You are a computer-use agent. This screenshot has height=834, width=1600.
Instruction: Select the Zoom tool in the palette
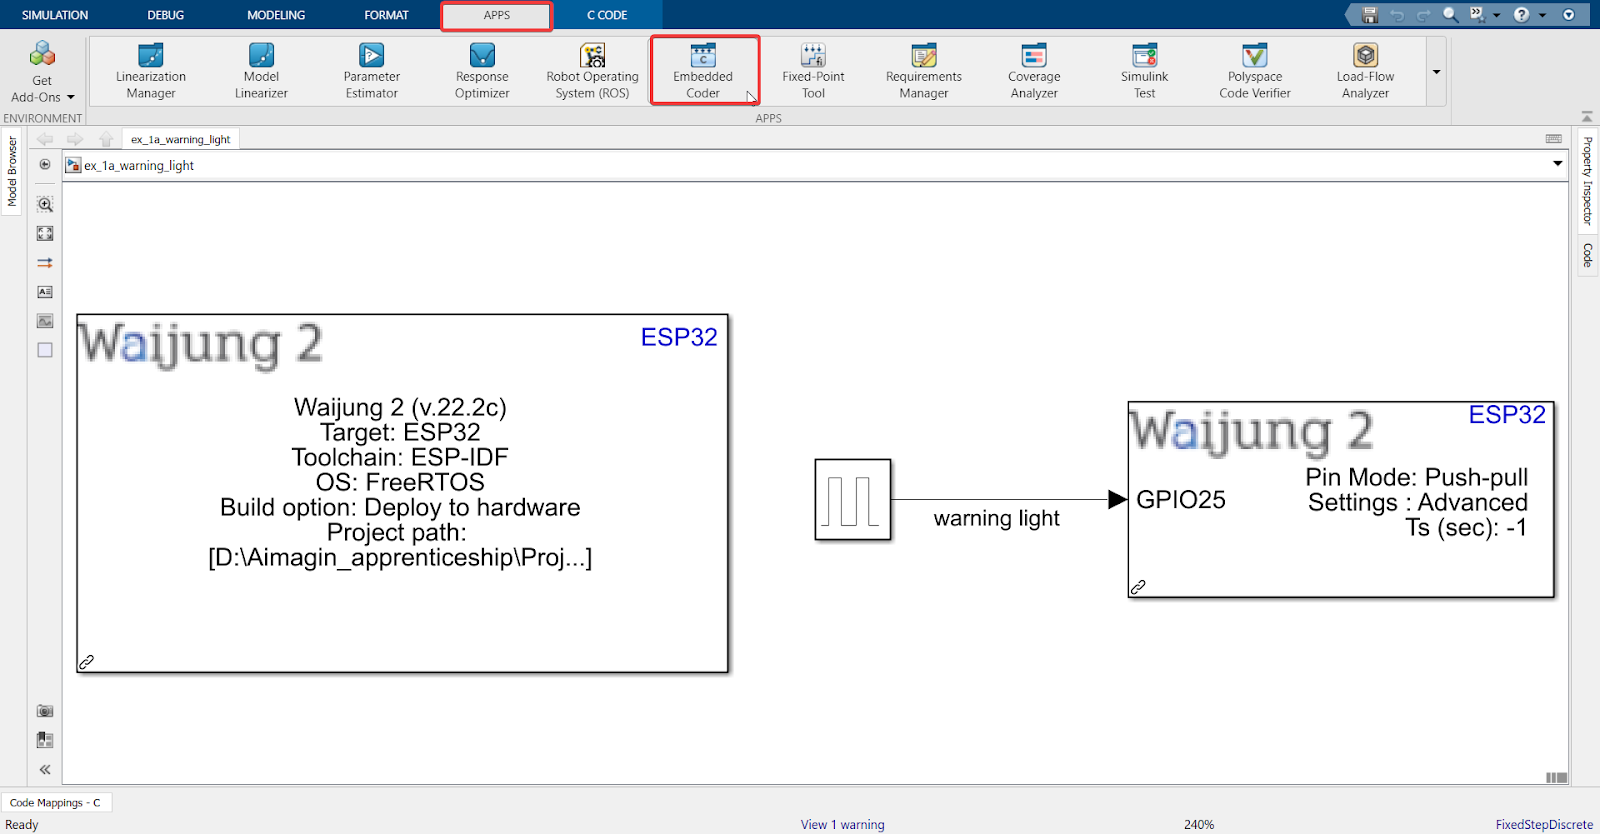pyautogui.click(x=45, y=204)
